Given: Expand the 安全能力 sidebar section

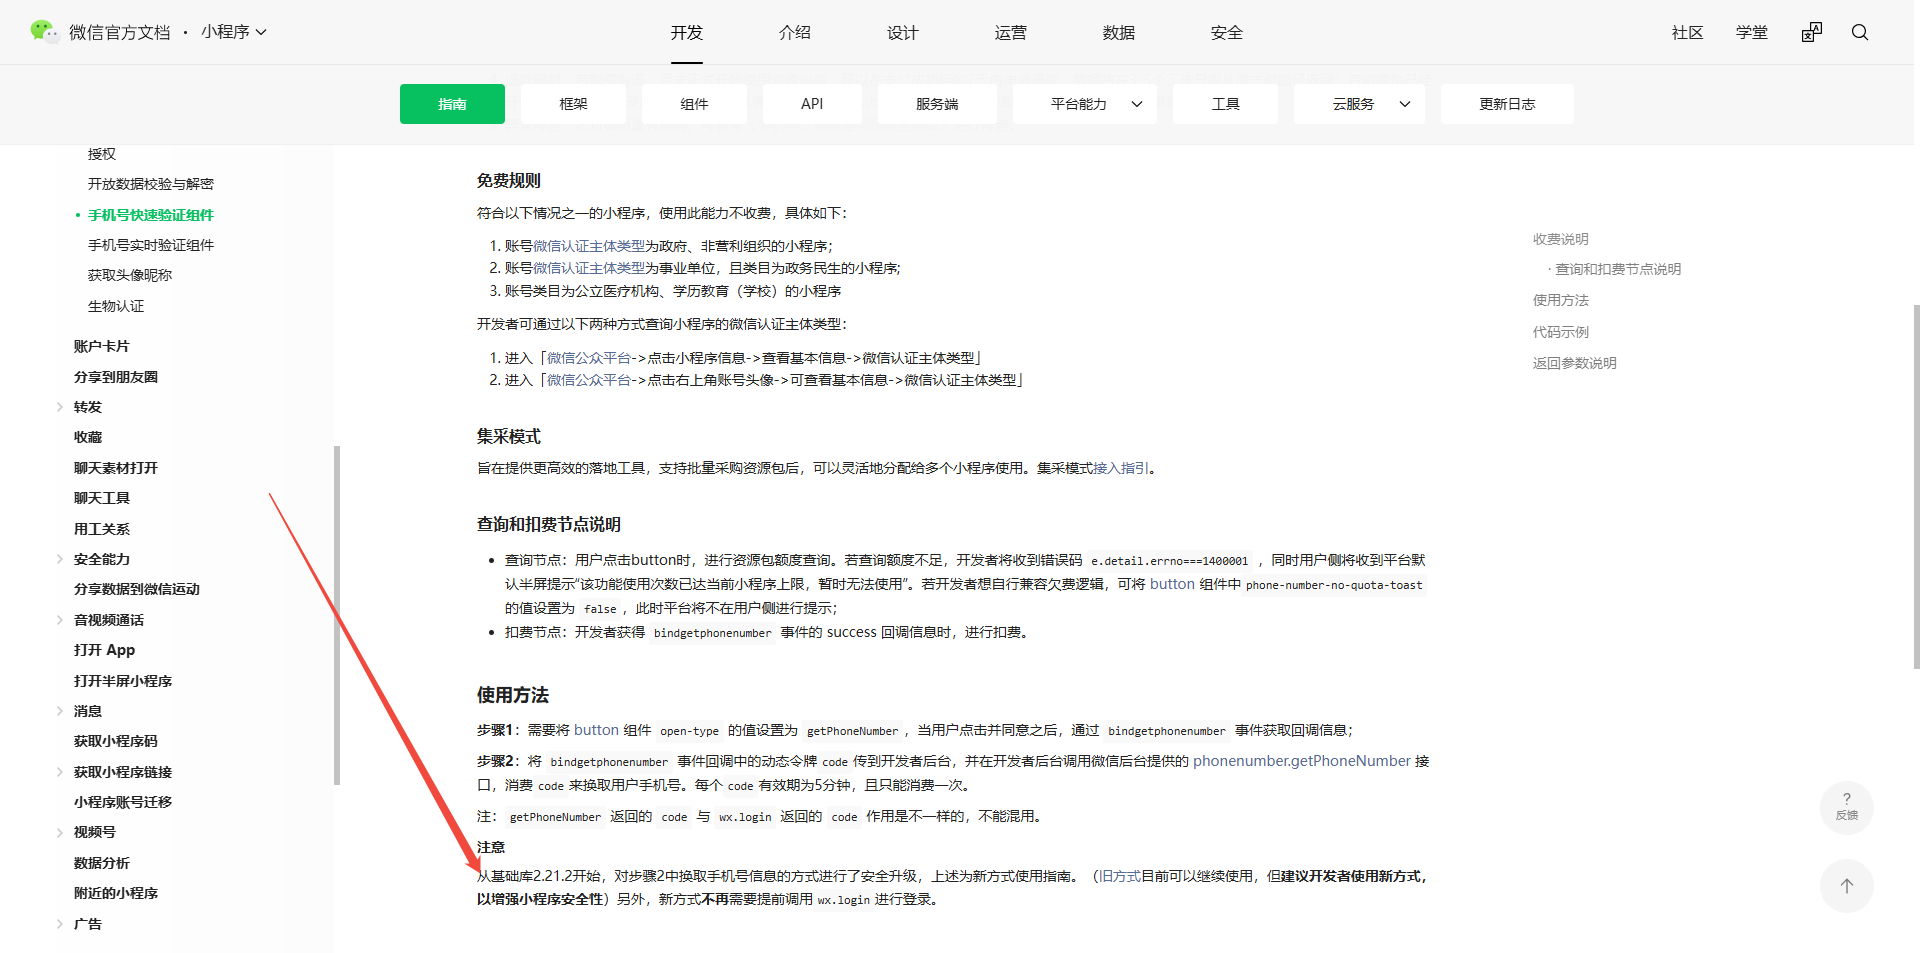Looking at the screenshot, I should tap(60, 559).
